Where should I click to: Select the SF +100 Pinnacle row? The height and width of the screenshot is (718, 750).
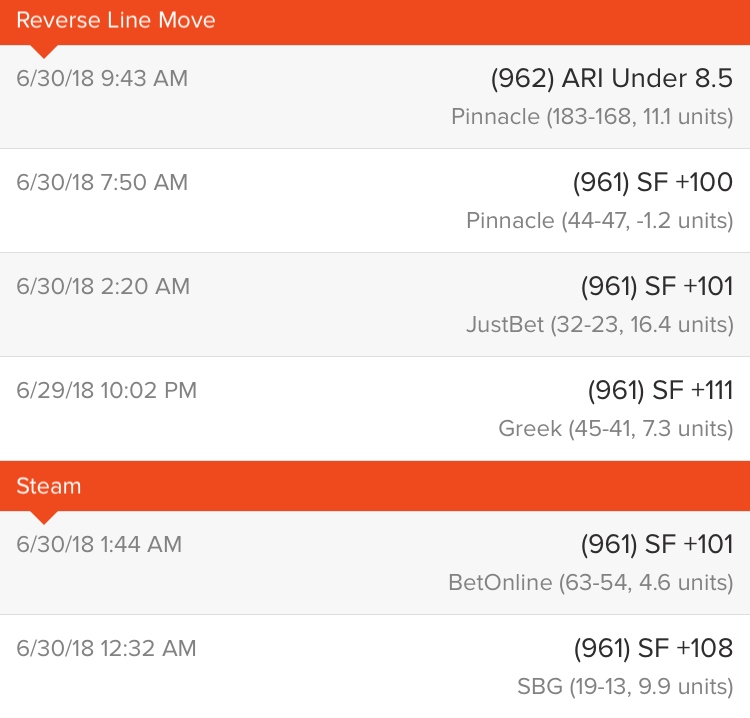[375, 201]
